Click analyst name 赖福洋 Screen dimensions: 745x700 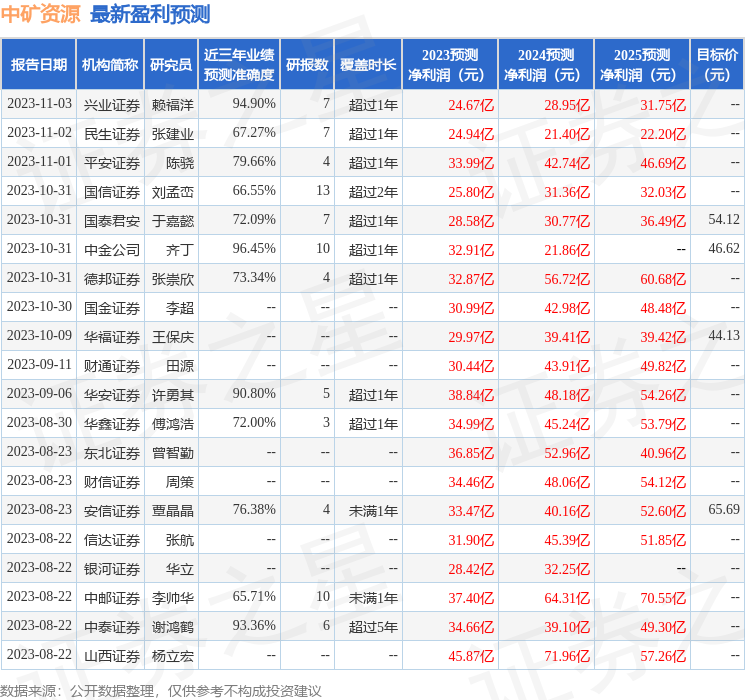(x=173, y=105)
